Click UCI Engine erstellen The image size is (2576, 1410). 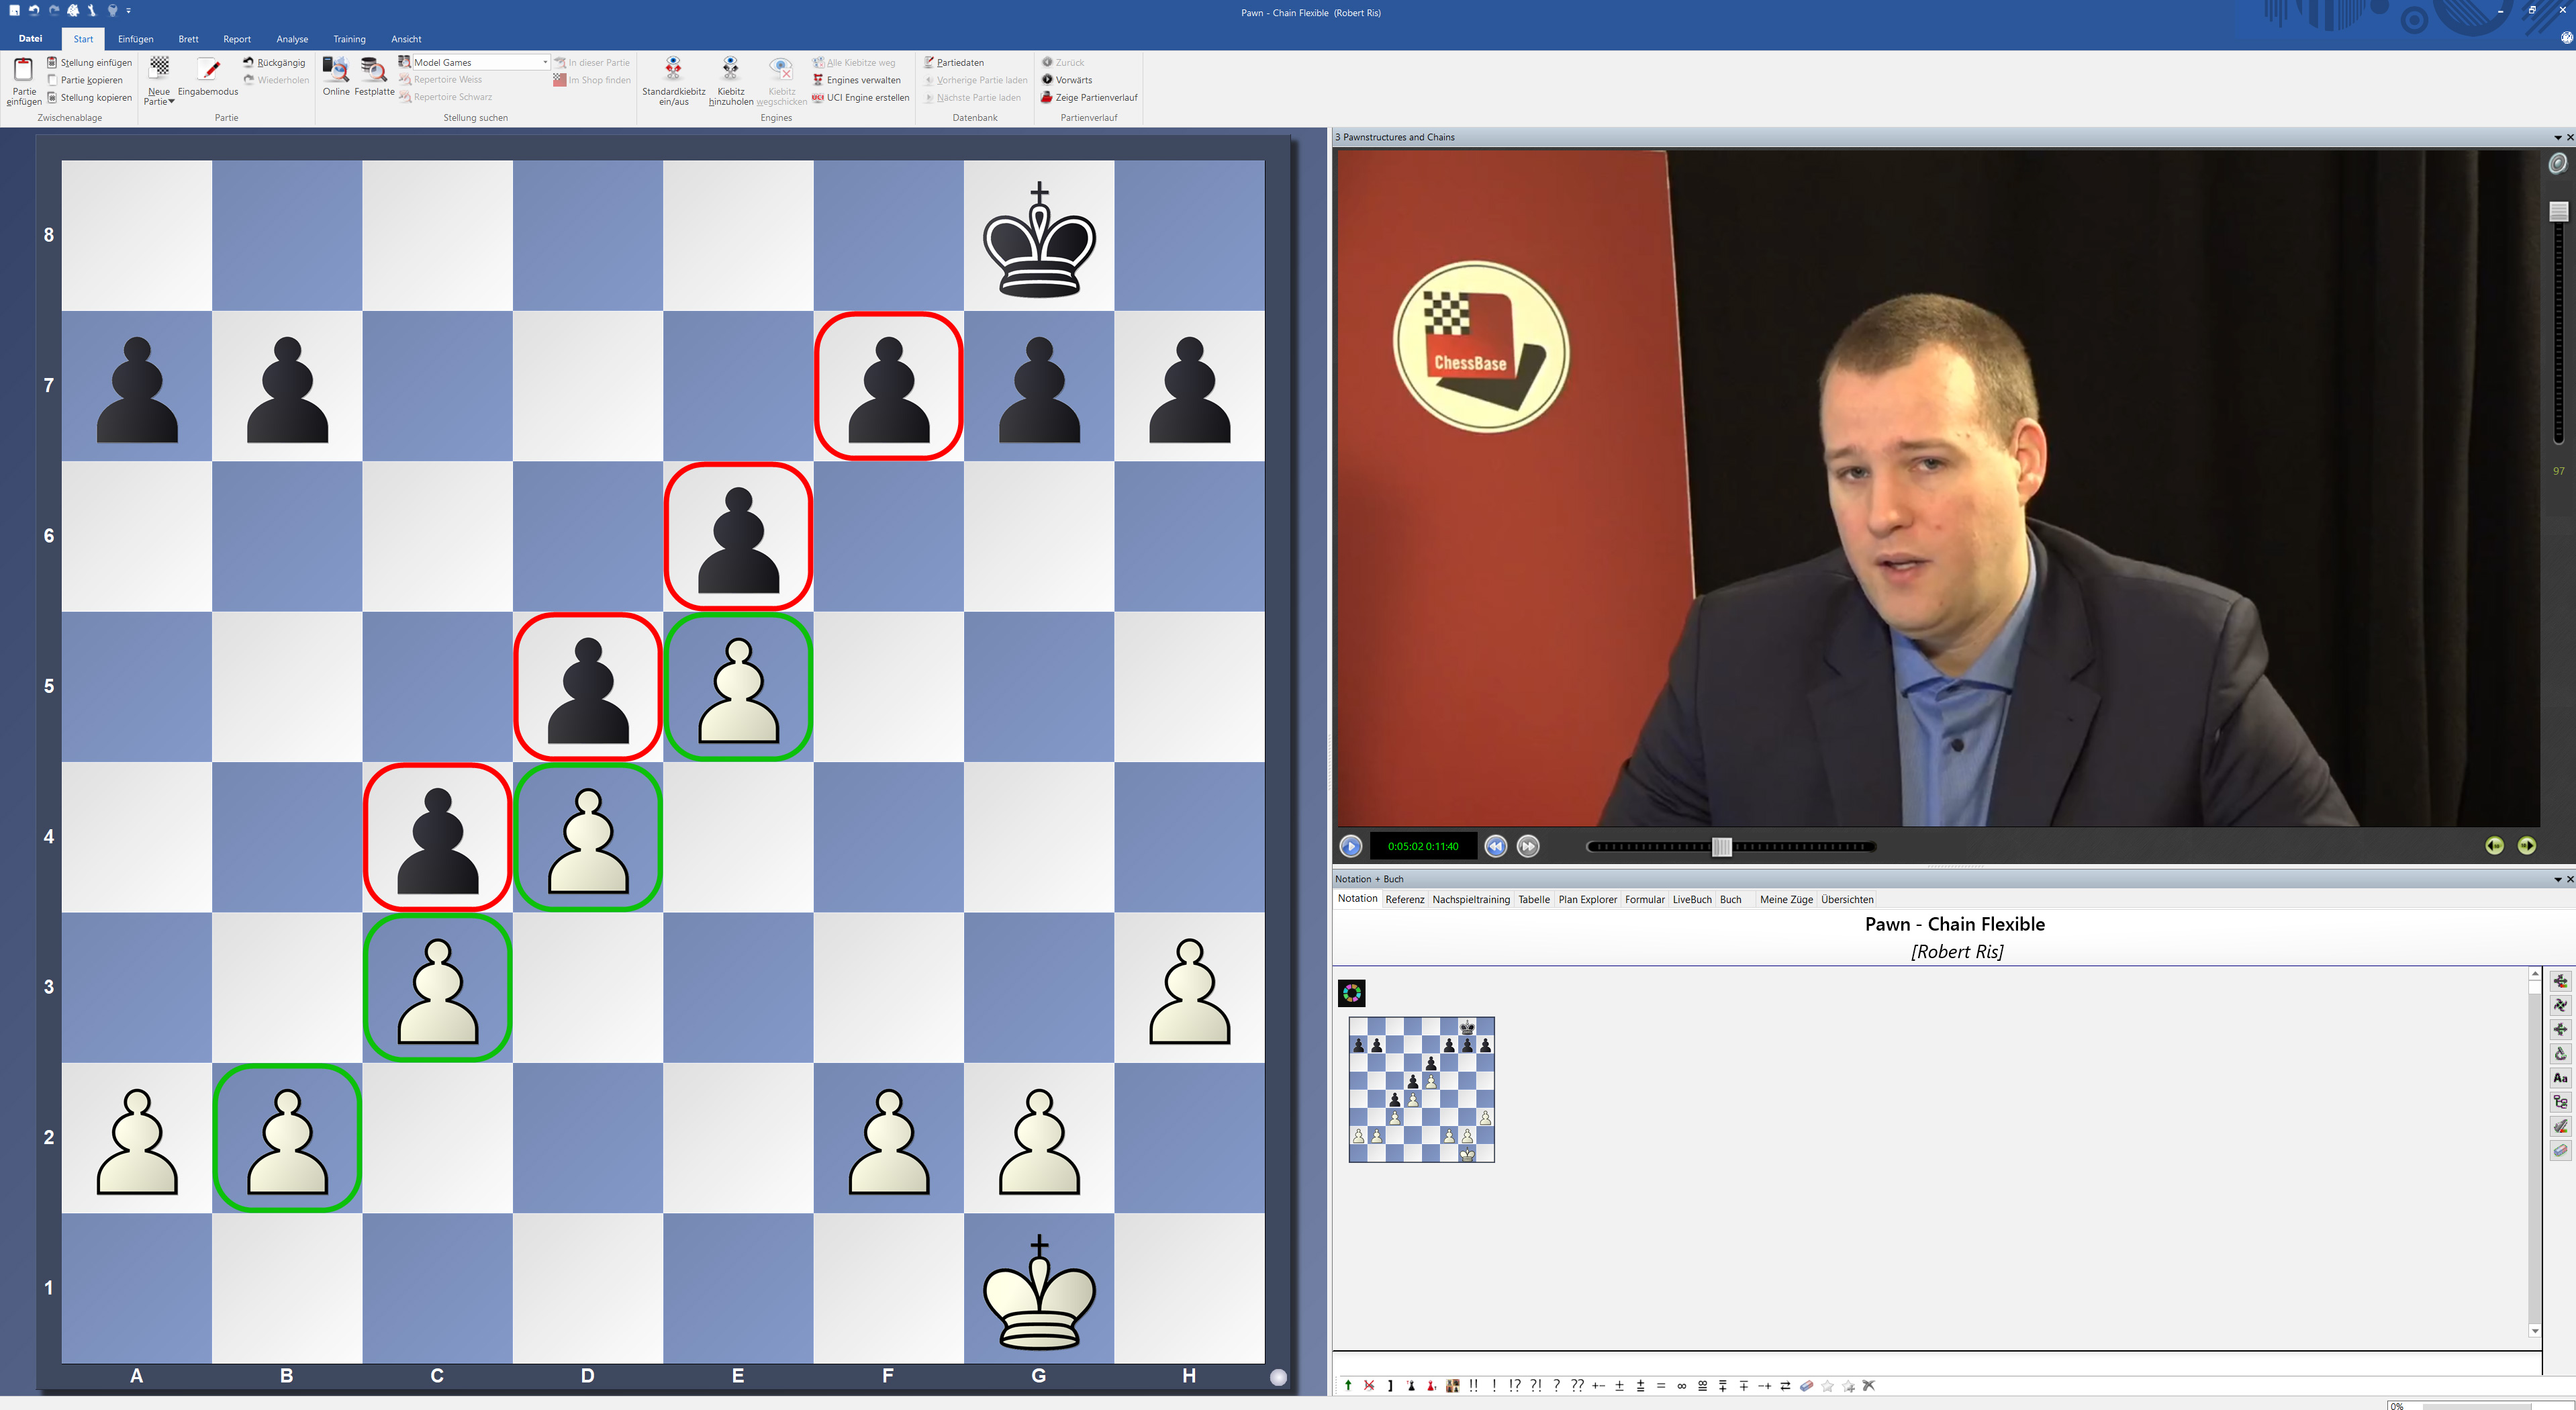pos(867,97)
